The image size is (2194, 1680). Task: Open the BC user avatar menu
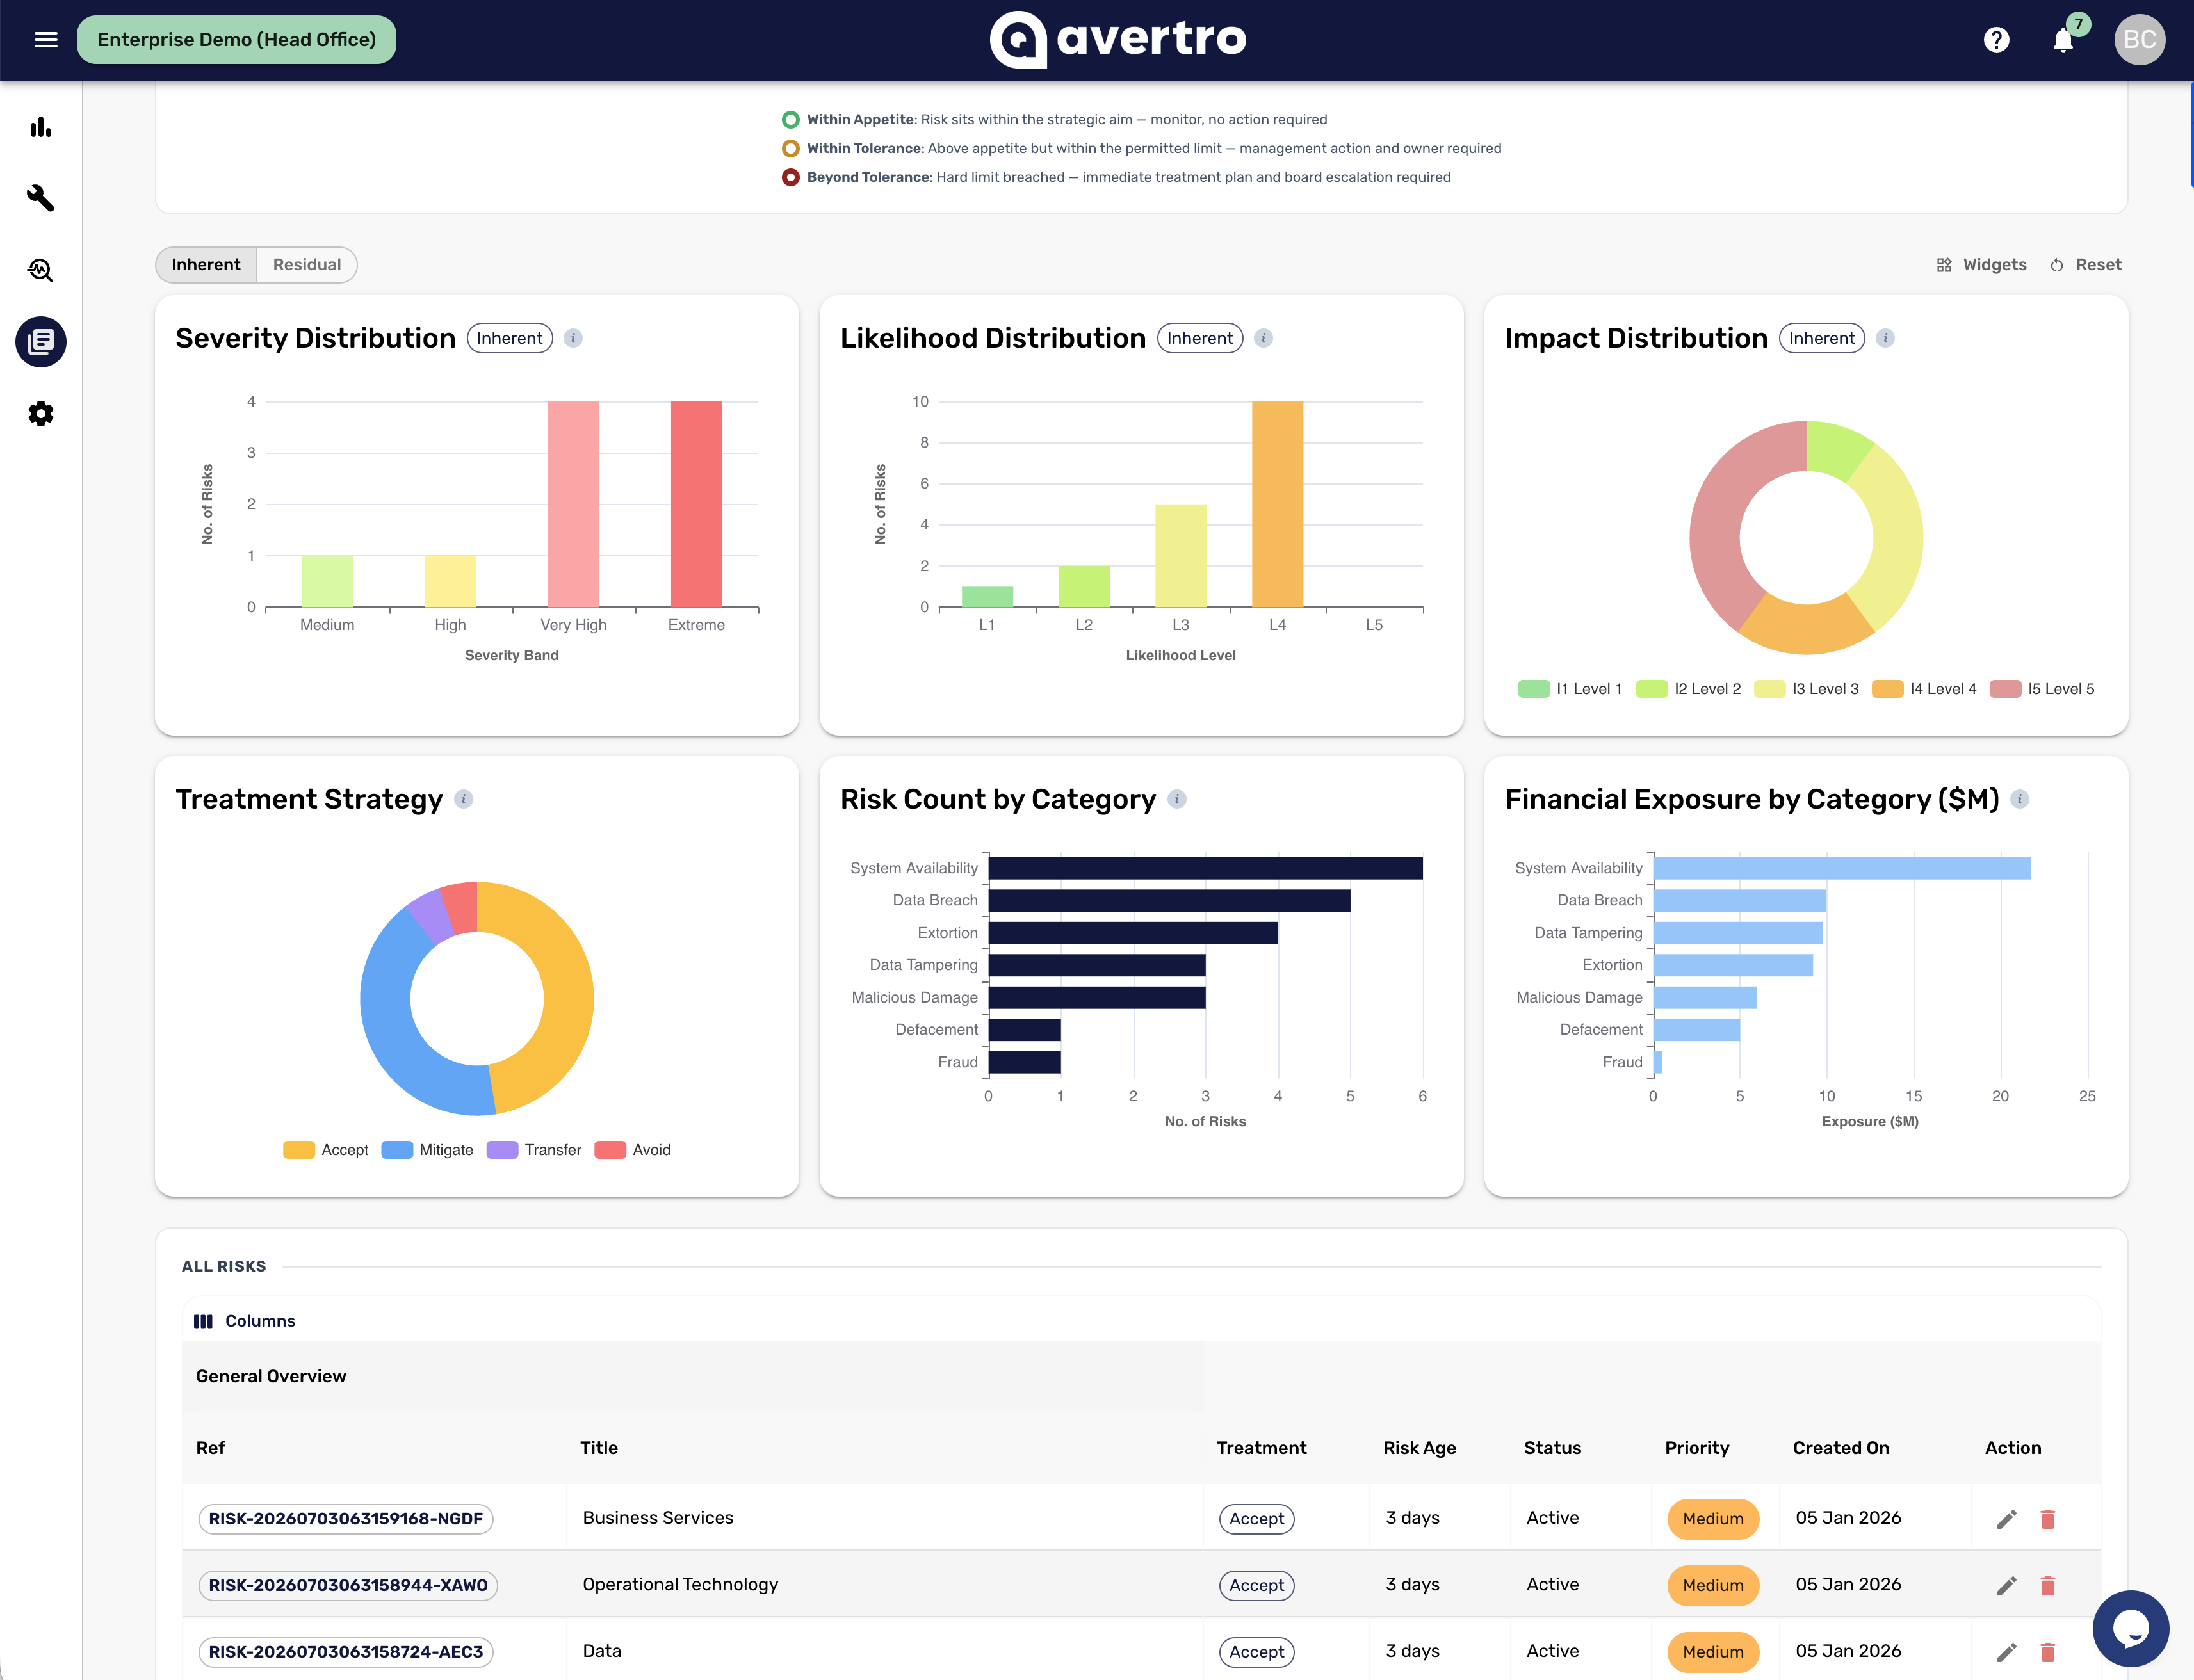2139,40
